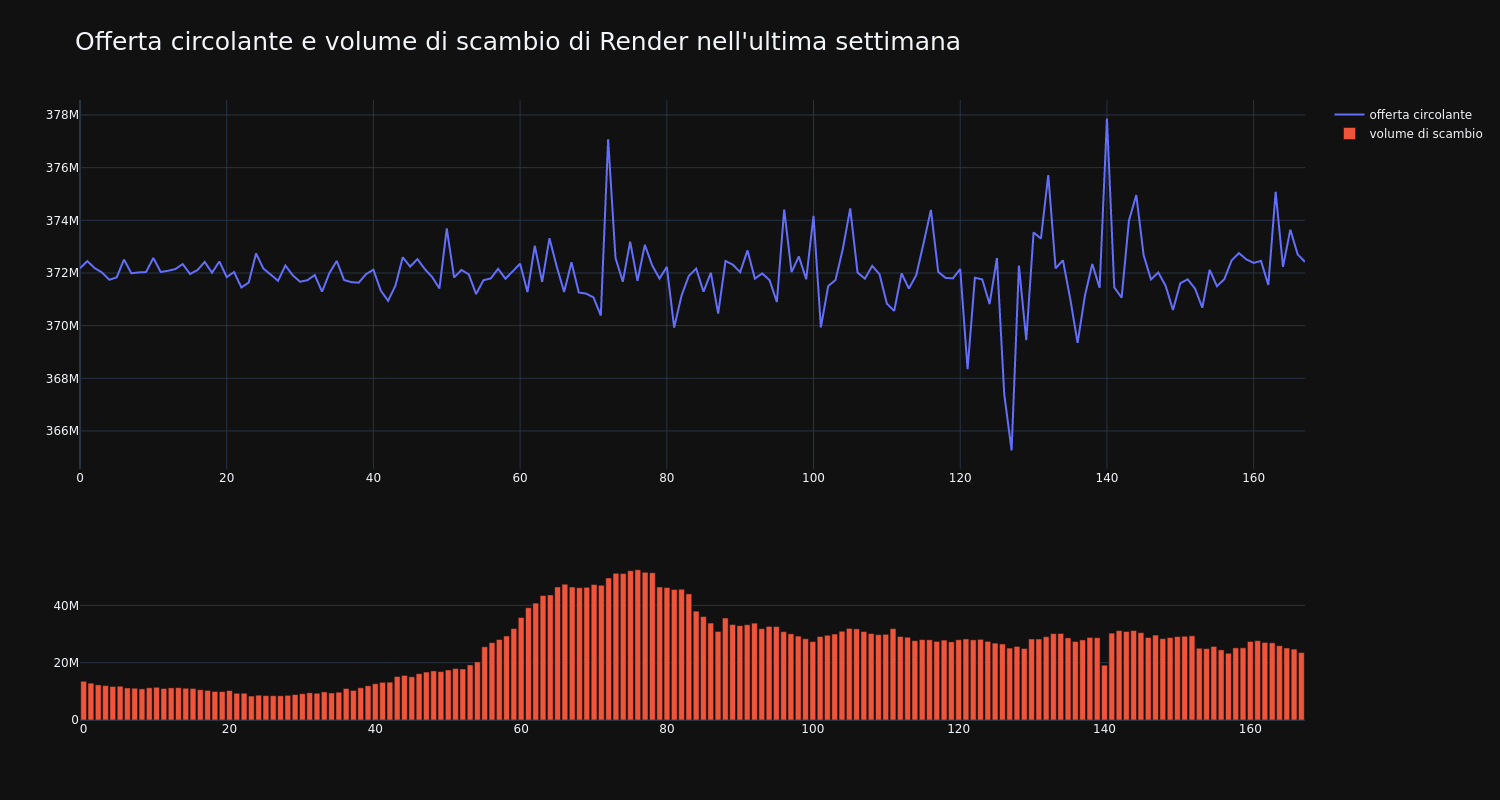Click the 40M label on the volume chart
Screen dimensions: 1500x800
[x=66, y=606]
